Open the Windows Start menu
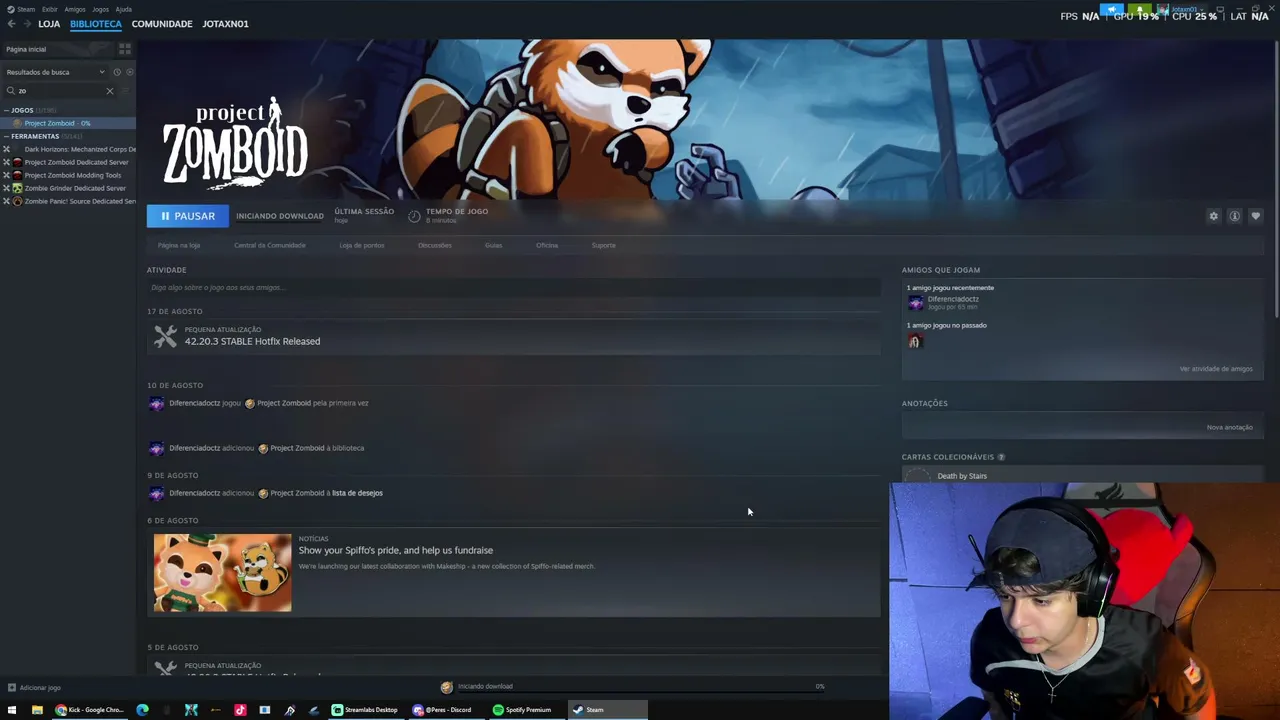The height and width of the screenshot is (720, 1280). pyautogui.click(x=12, y=710)
